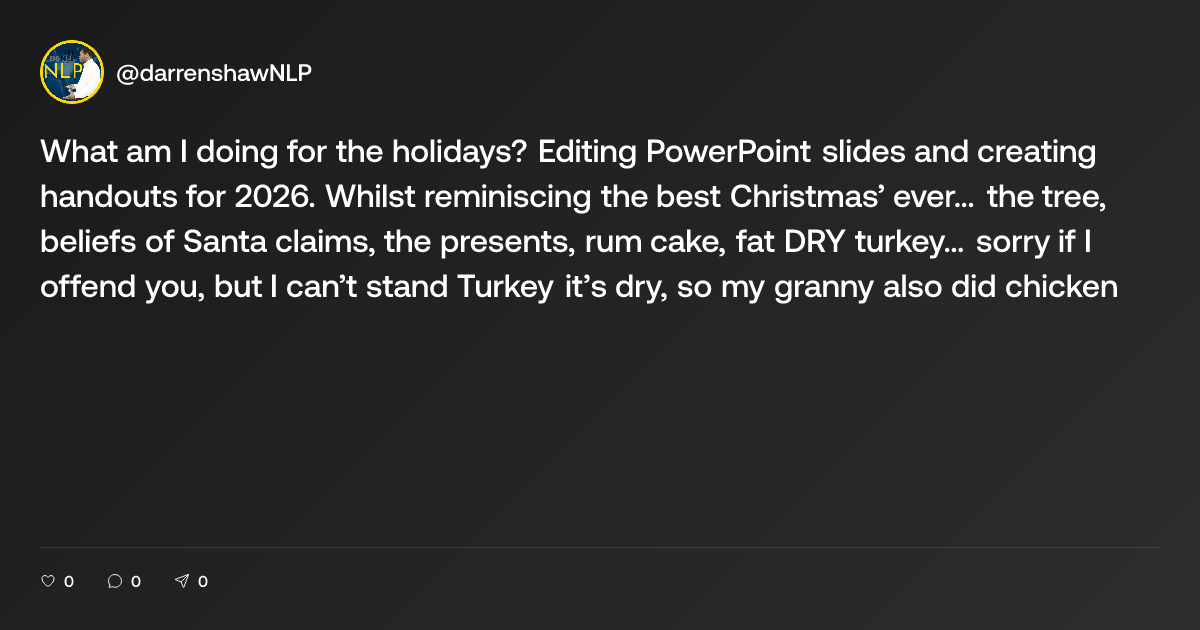Open the comment bubble icon
This screenshot has width=1200, height=630.
(x=115, y=581)
